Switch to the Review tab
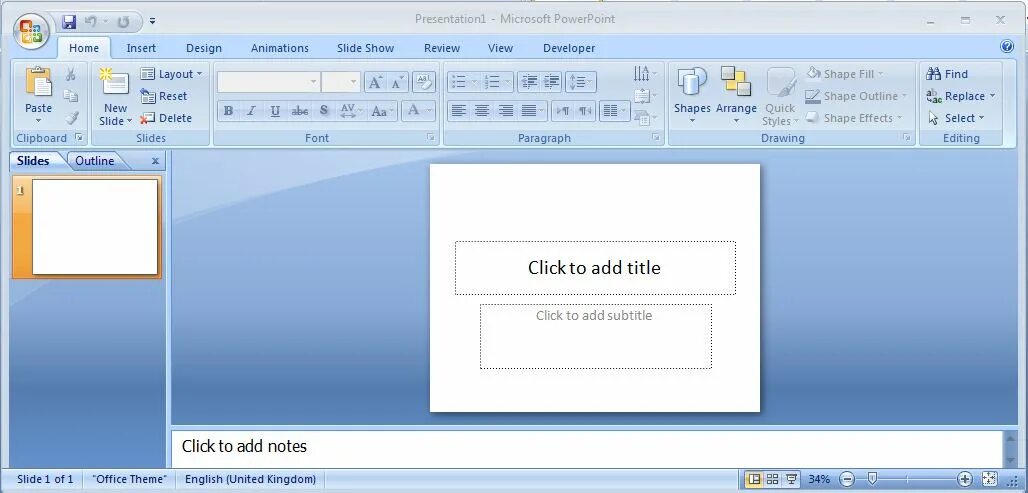Viewport: 1028px width, 493px height. click(442, 48)
